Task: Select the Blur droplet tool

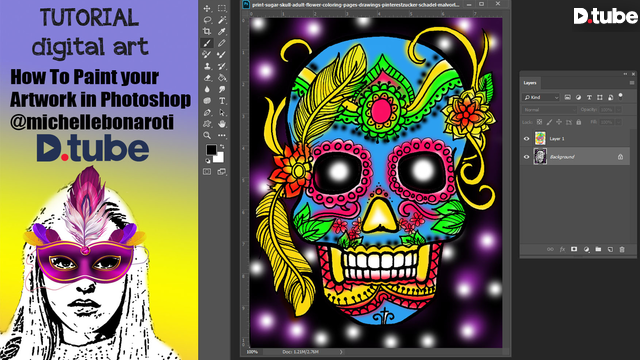Action: pyautogui.click(x=207, y=89)
